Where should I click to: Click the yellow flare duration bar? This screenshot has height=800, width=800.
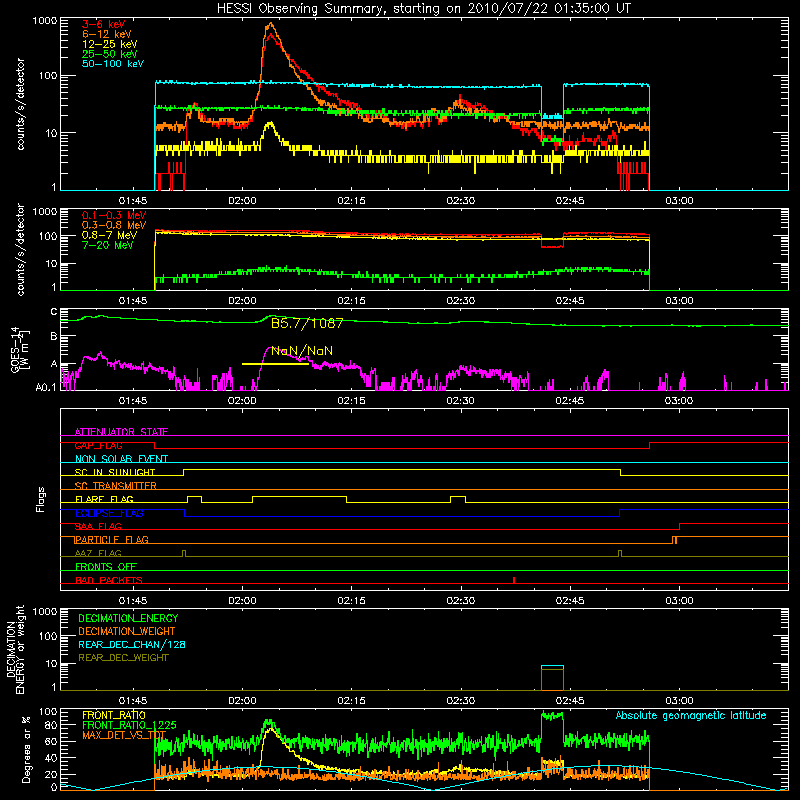[x=275, y=364]
